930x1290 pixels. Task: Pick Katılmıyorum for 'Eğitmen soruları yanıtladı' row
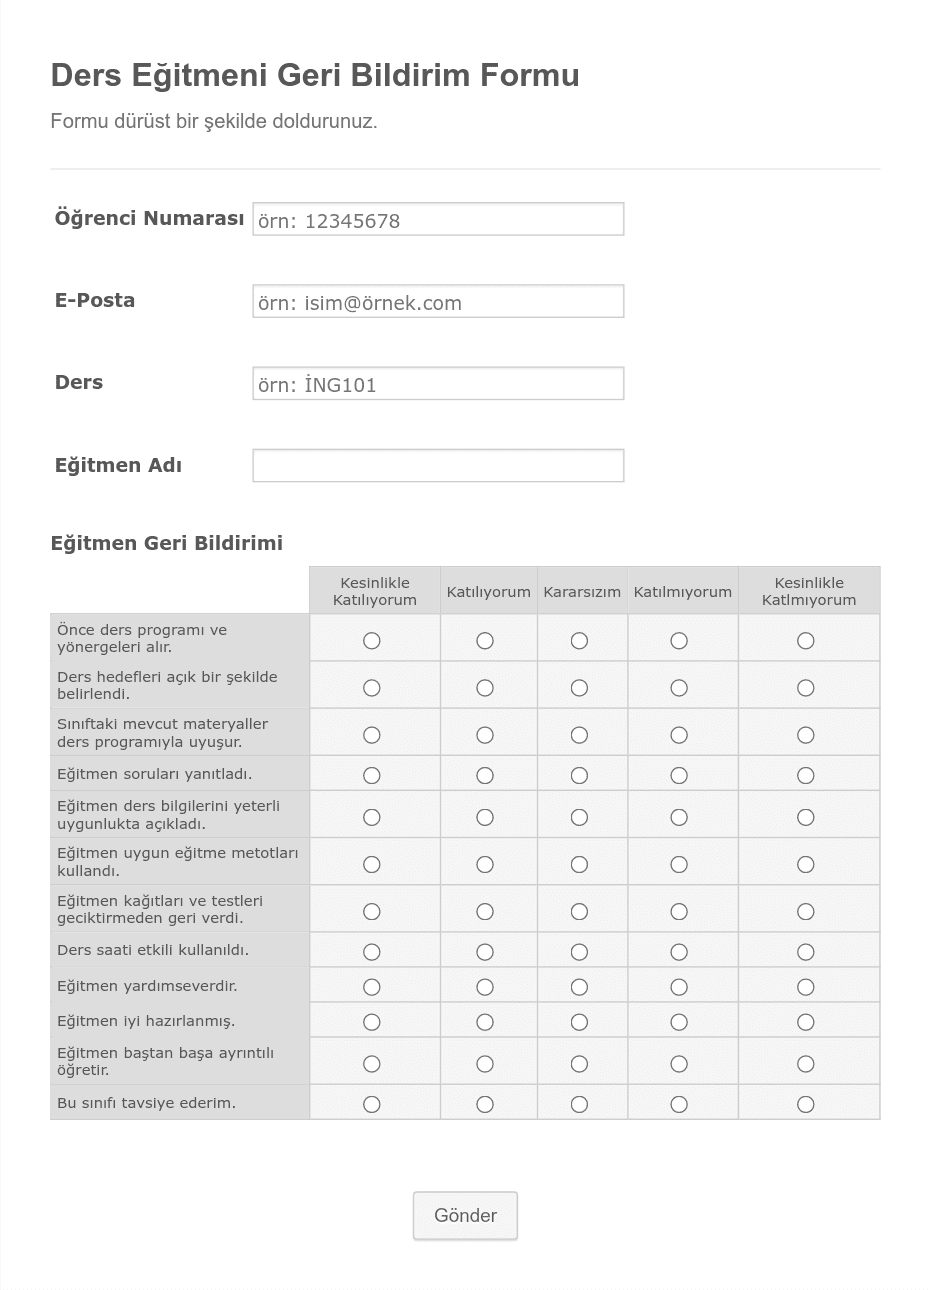[x=679, y=775]
